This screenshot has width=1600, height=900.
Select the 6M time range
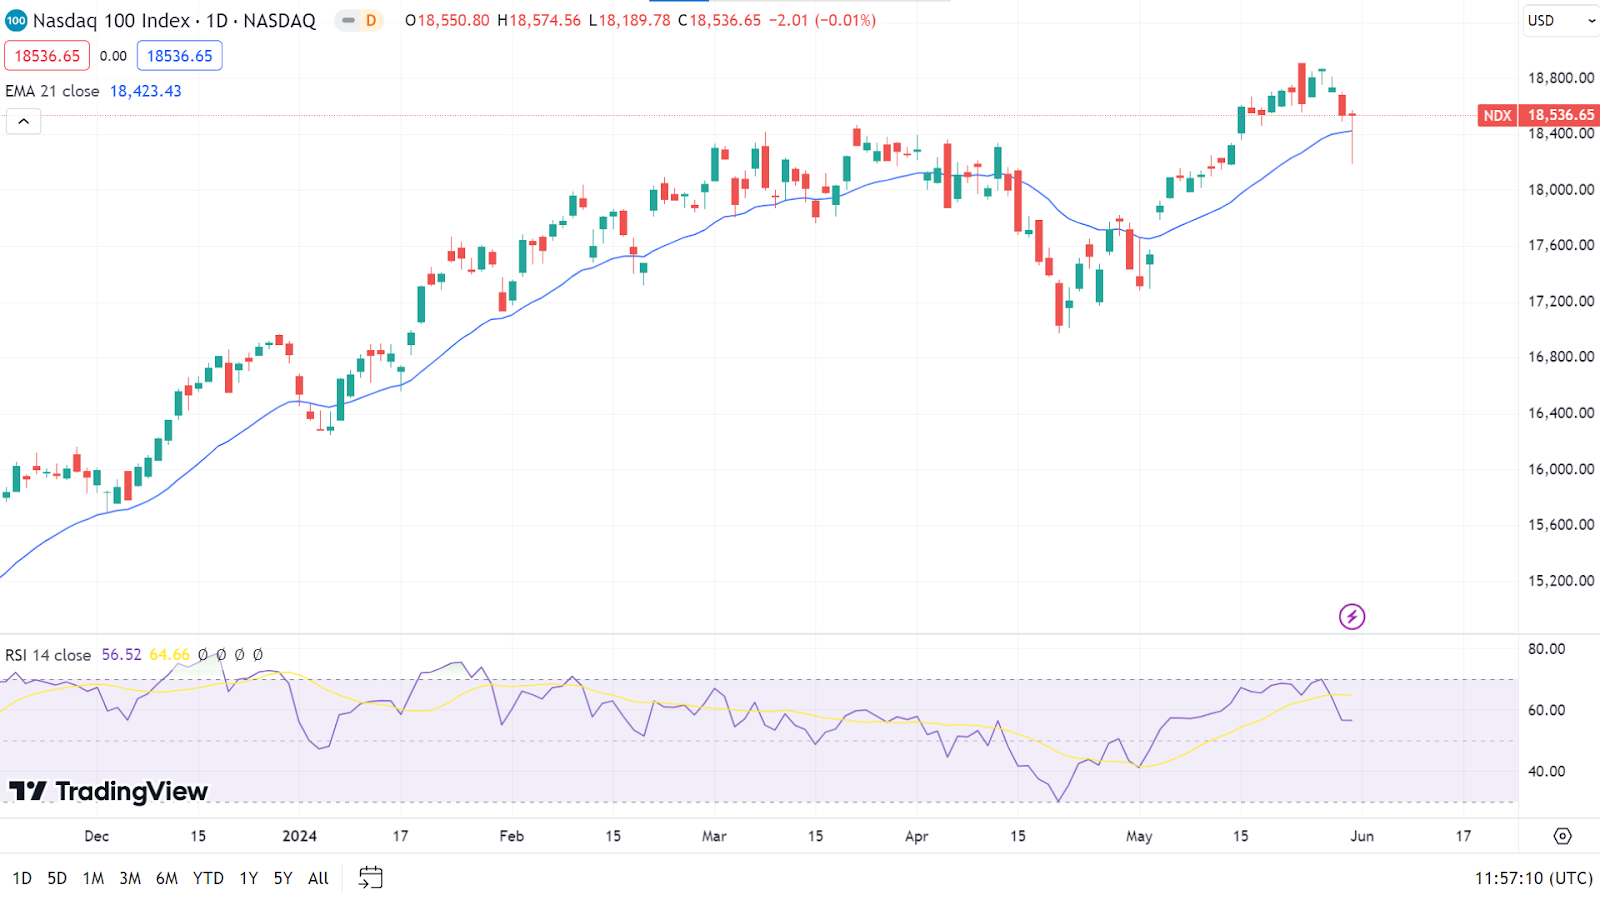point(167,878)
